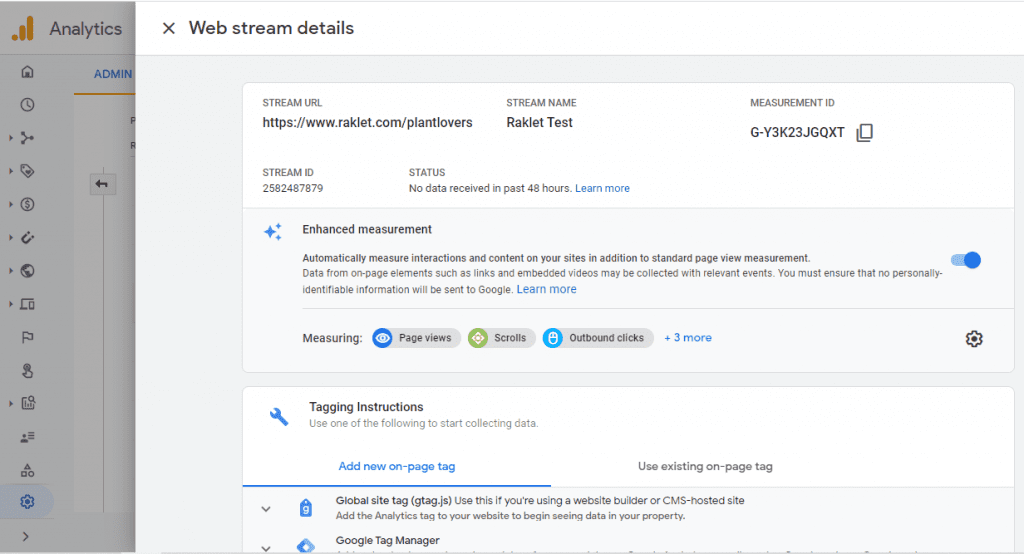Toggle Enhanced measurement switch off
The image size is (1024, 554).
(966, 260)
